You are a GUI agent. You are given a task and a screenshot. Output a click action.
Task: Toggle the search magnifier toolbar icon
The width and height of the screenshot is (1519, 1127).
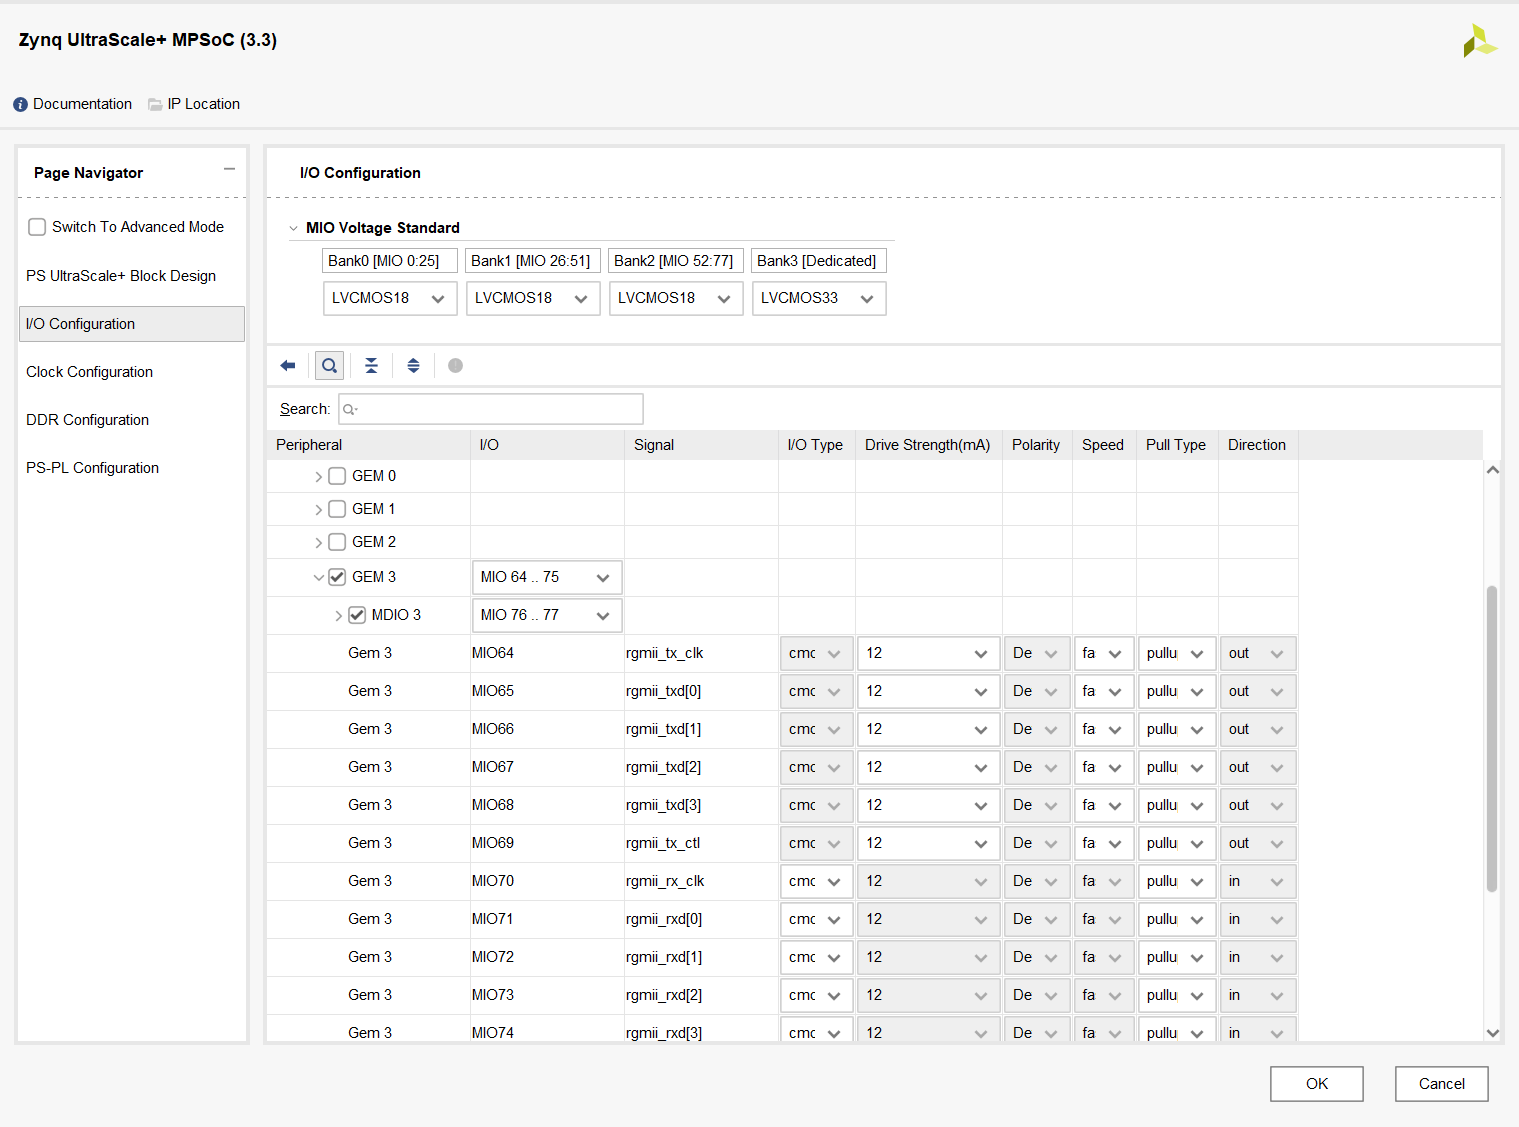pyautogui.click(x=329, y=366)
